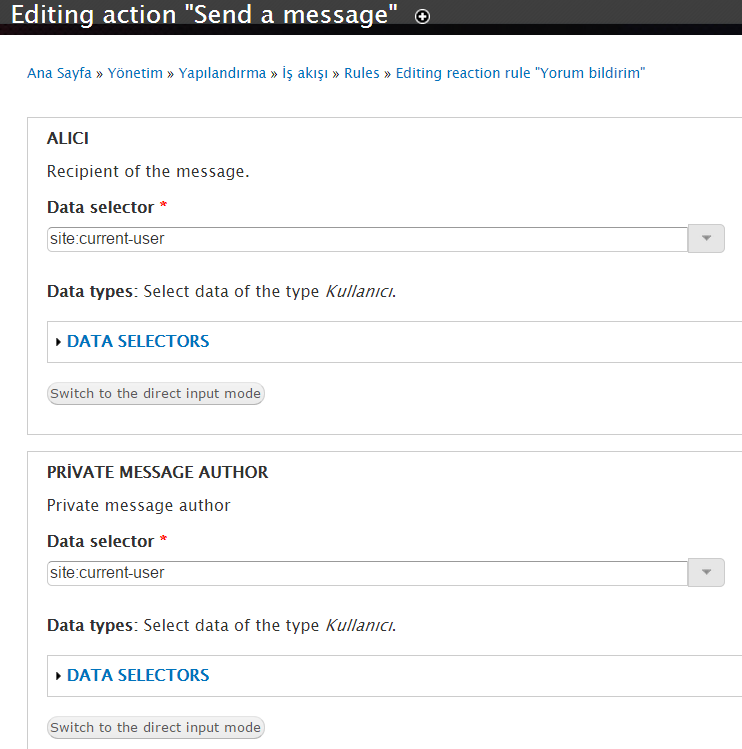The height and width of the screenshot is (749, 742).
Task: Click the "Data selector" label under Private message author
Action: click(100, 541)
